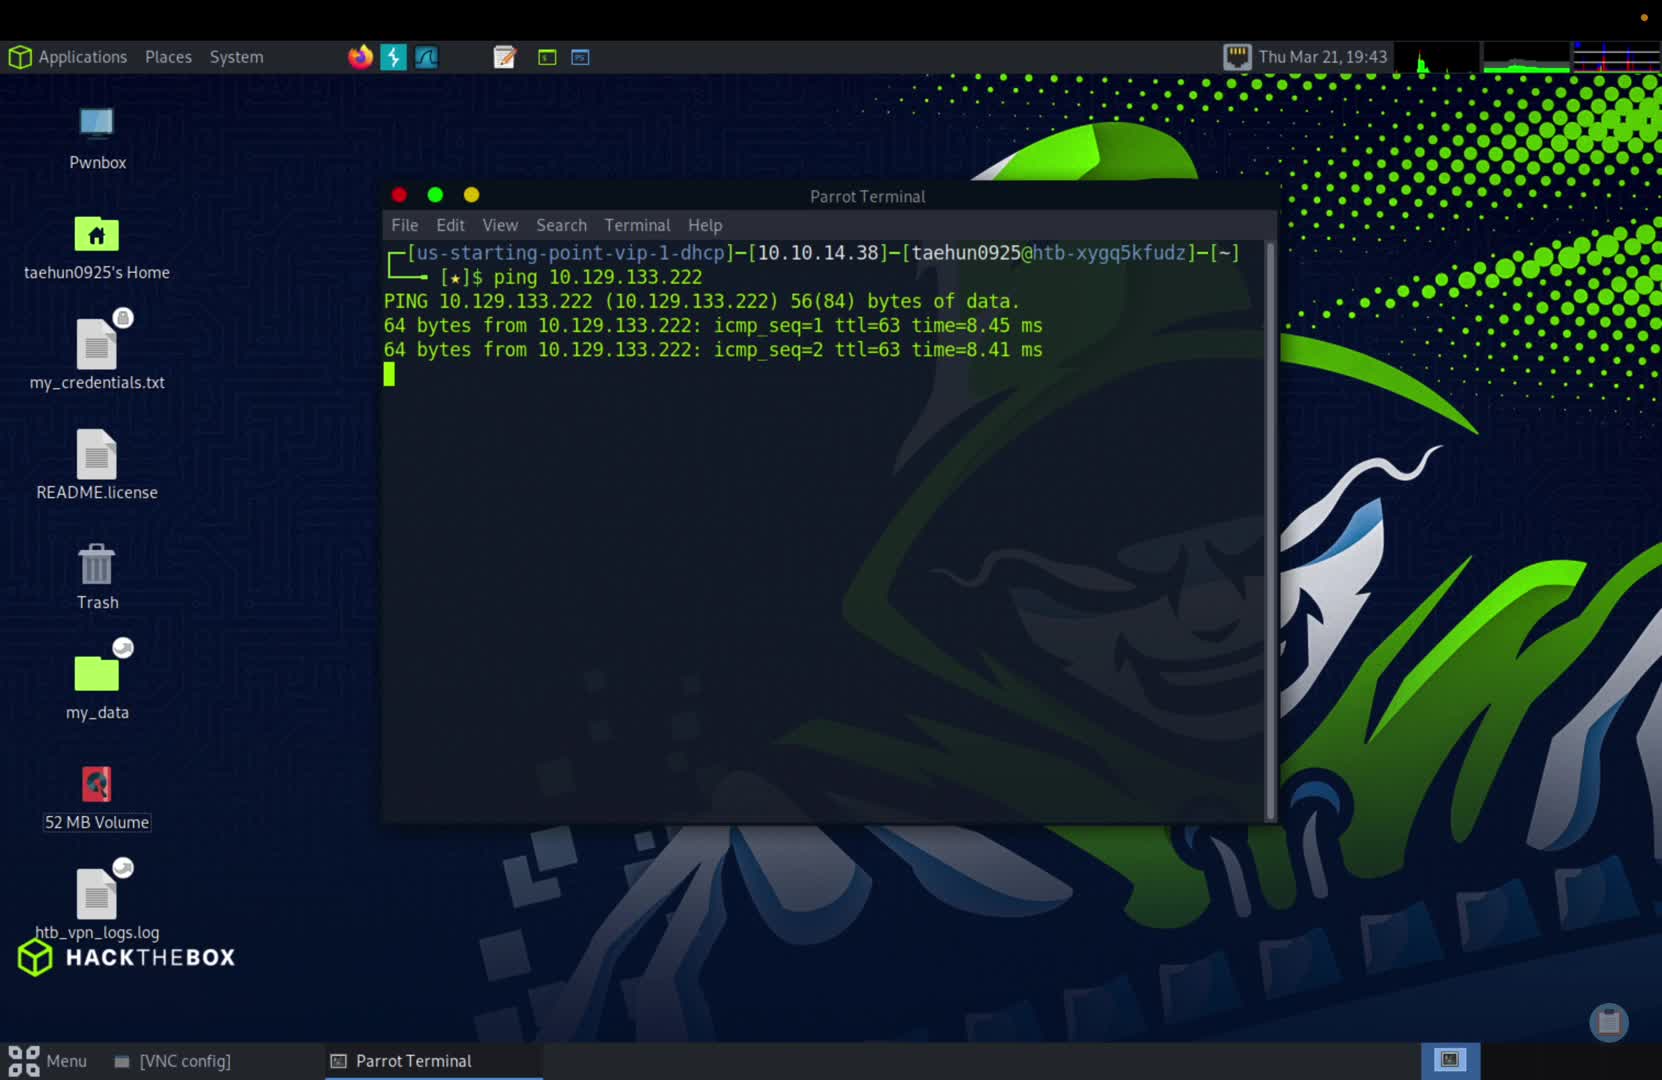Select Parrot Terminal in the taskbar
This screenshot has height=1080, width=1662.
(x=433, y=1061)
